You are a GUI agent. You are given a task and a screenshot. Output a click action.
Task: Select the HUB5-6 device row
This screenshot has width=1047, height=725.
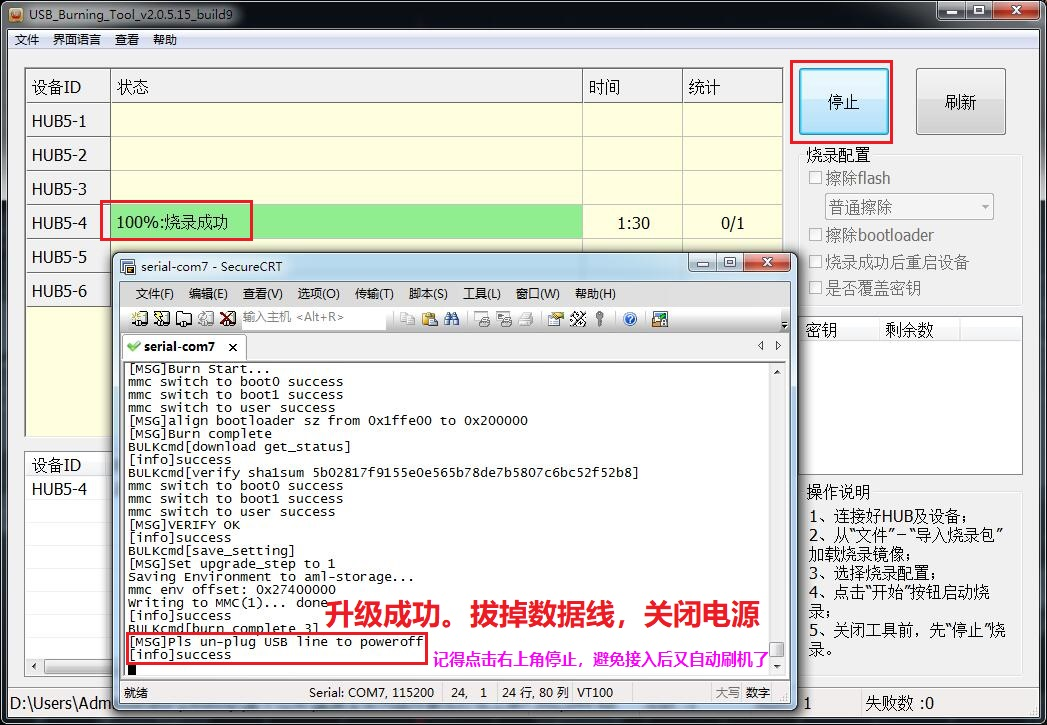coord(69,291)
